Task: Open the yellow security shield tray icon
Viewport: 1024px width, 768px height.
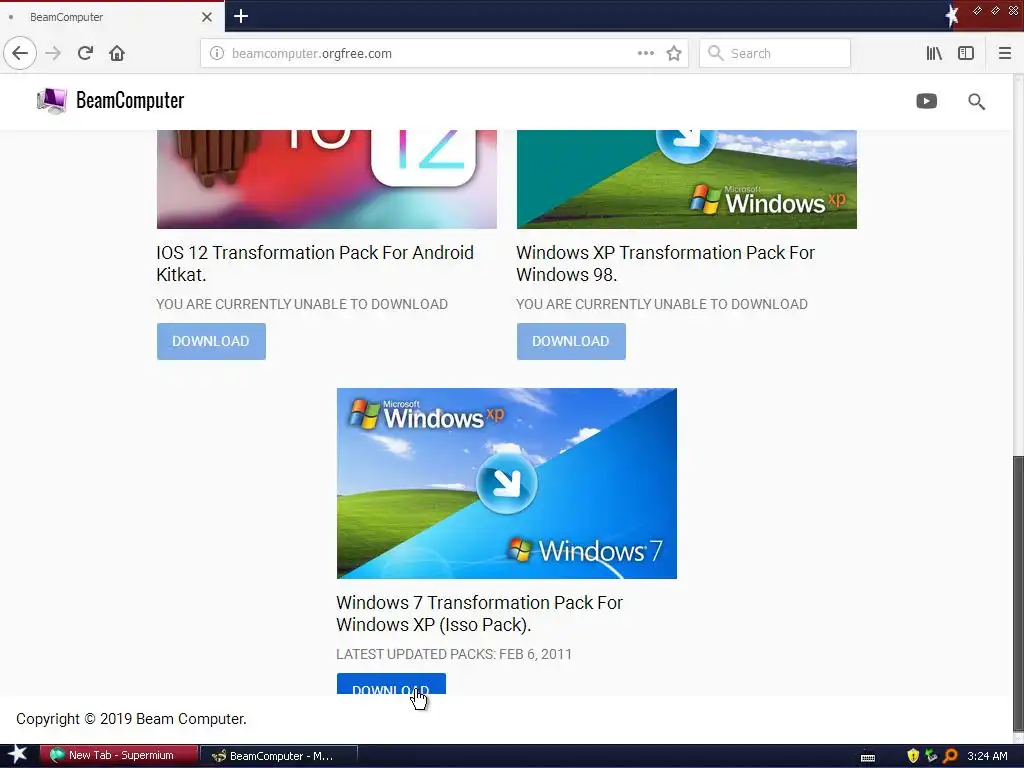Action: tap(912, 756)
